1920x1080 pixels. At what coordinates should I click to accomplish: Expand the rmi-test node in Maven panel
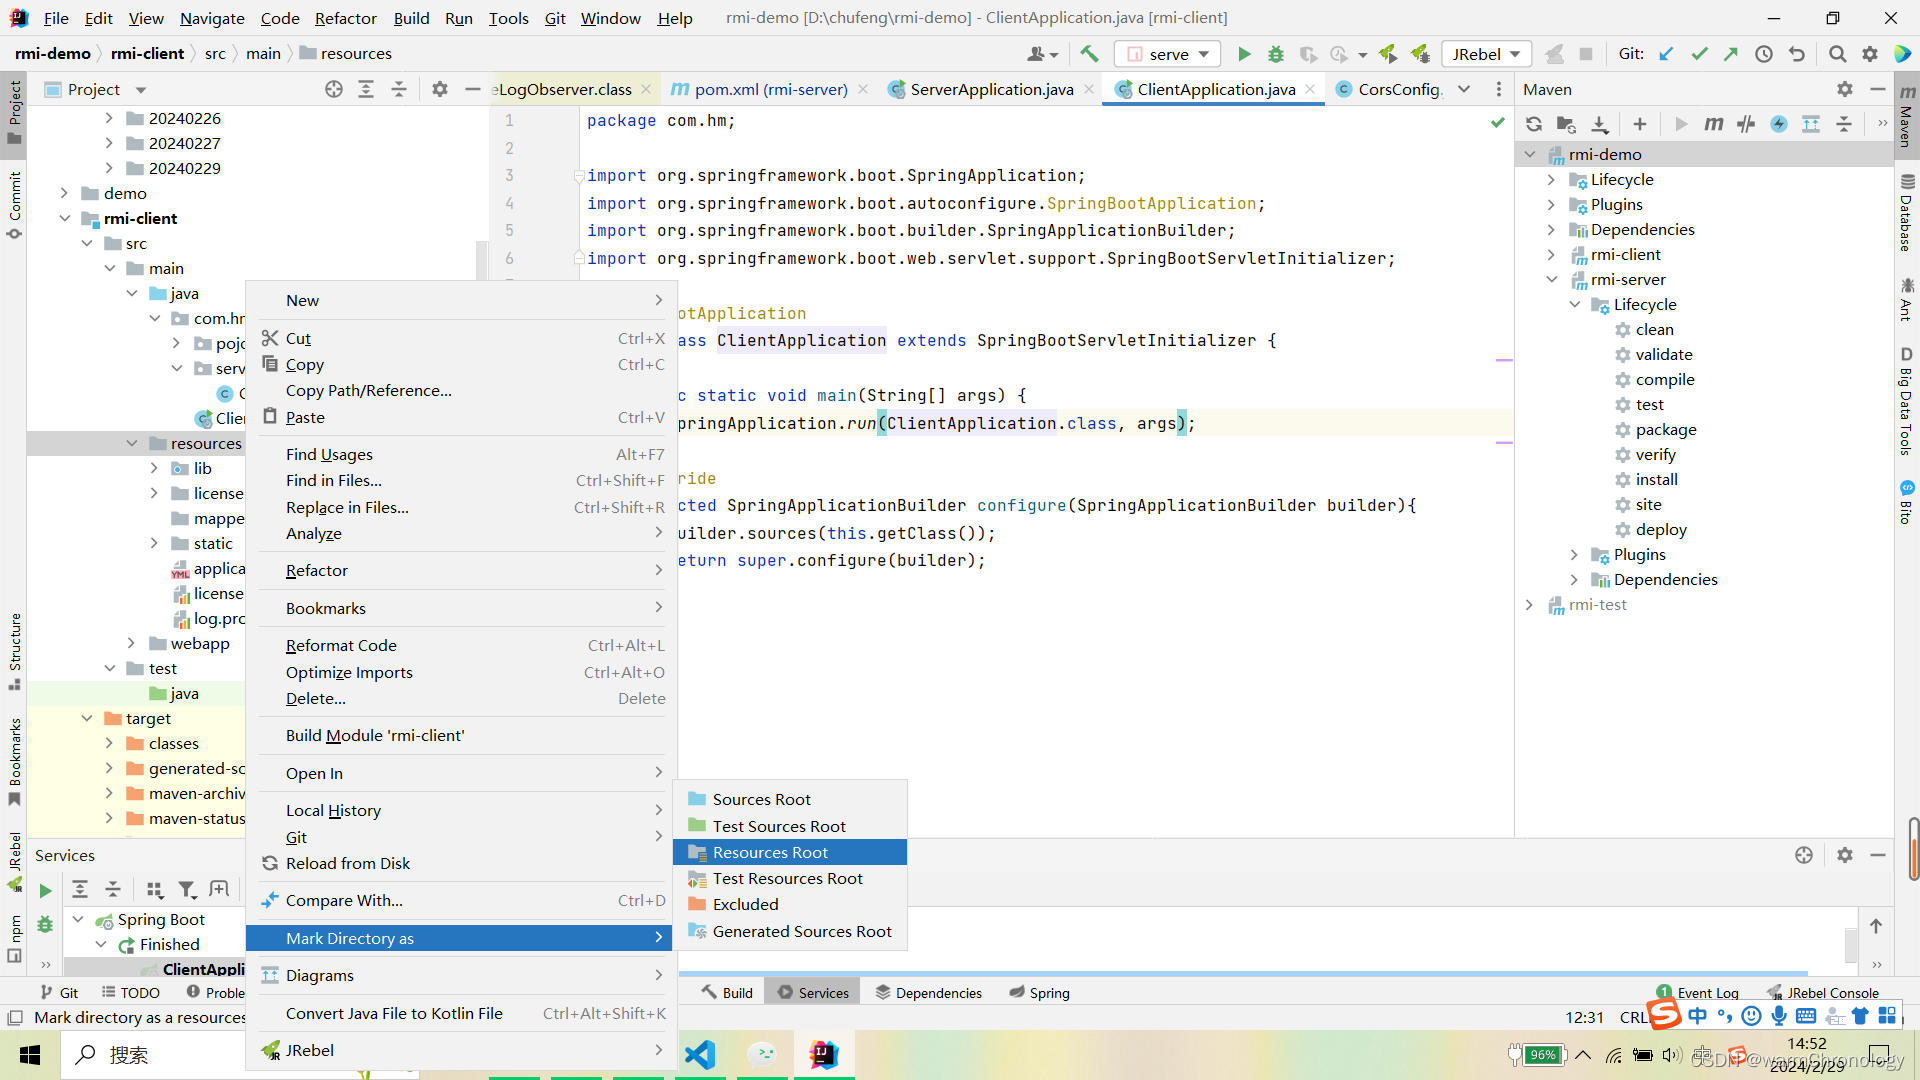point(1529,605)
